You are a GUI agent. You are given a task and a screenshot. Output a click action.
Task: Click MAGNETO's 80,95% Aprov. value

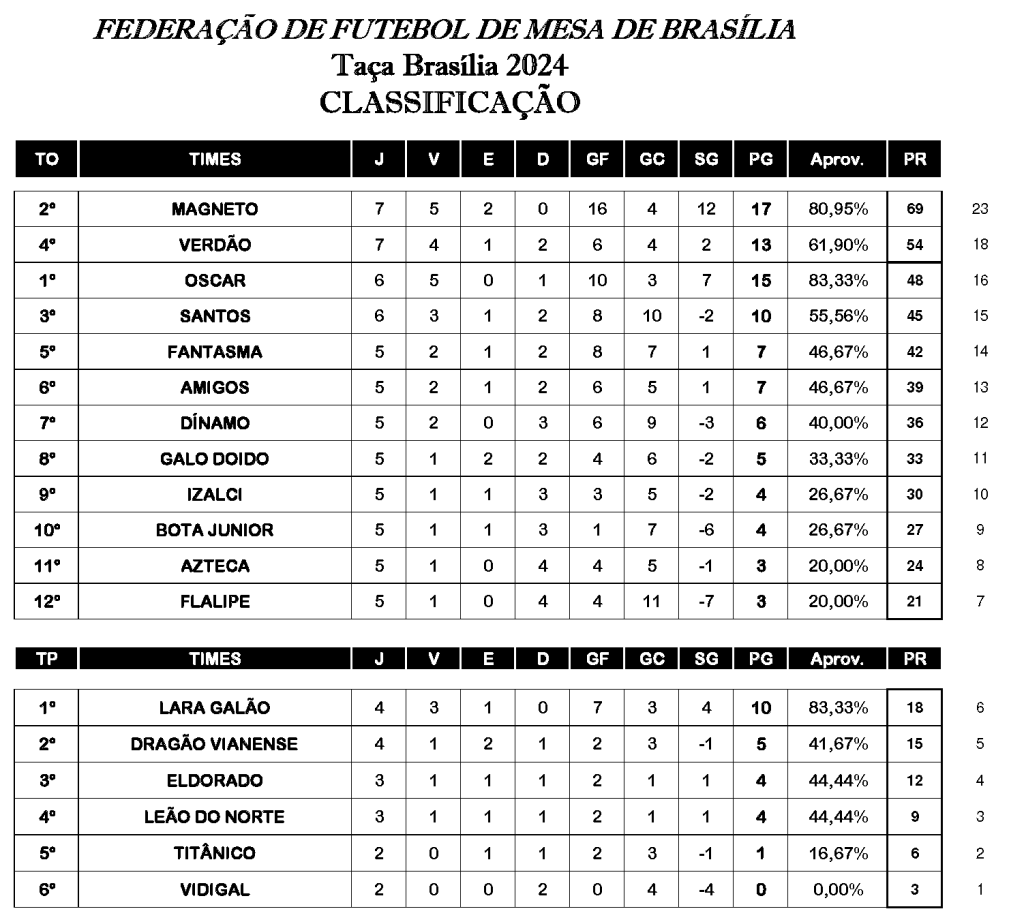tap(838, 209)
